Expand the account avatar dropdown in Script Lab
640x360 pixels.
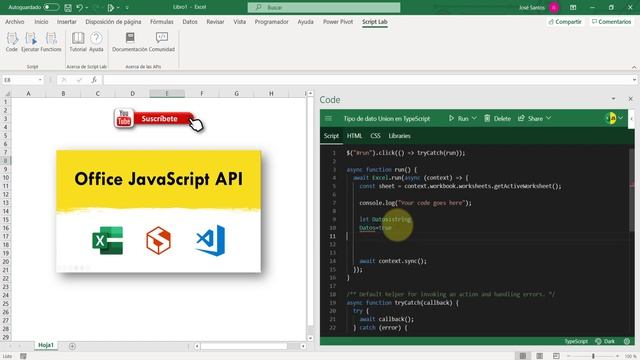[621, 118]
